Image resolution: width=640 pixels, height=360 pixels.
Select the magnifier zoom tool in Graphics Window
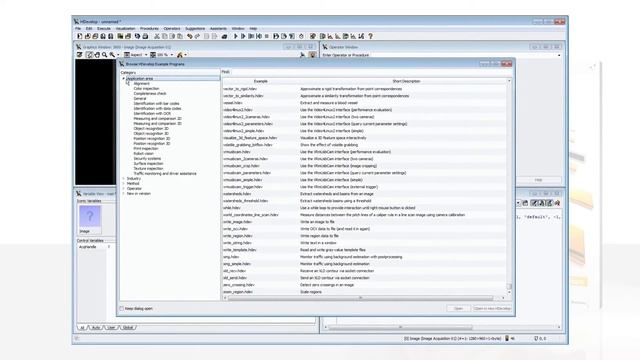point(105,55)
